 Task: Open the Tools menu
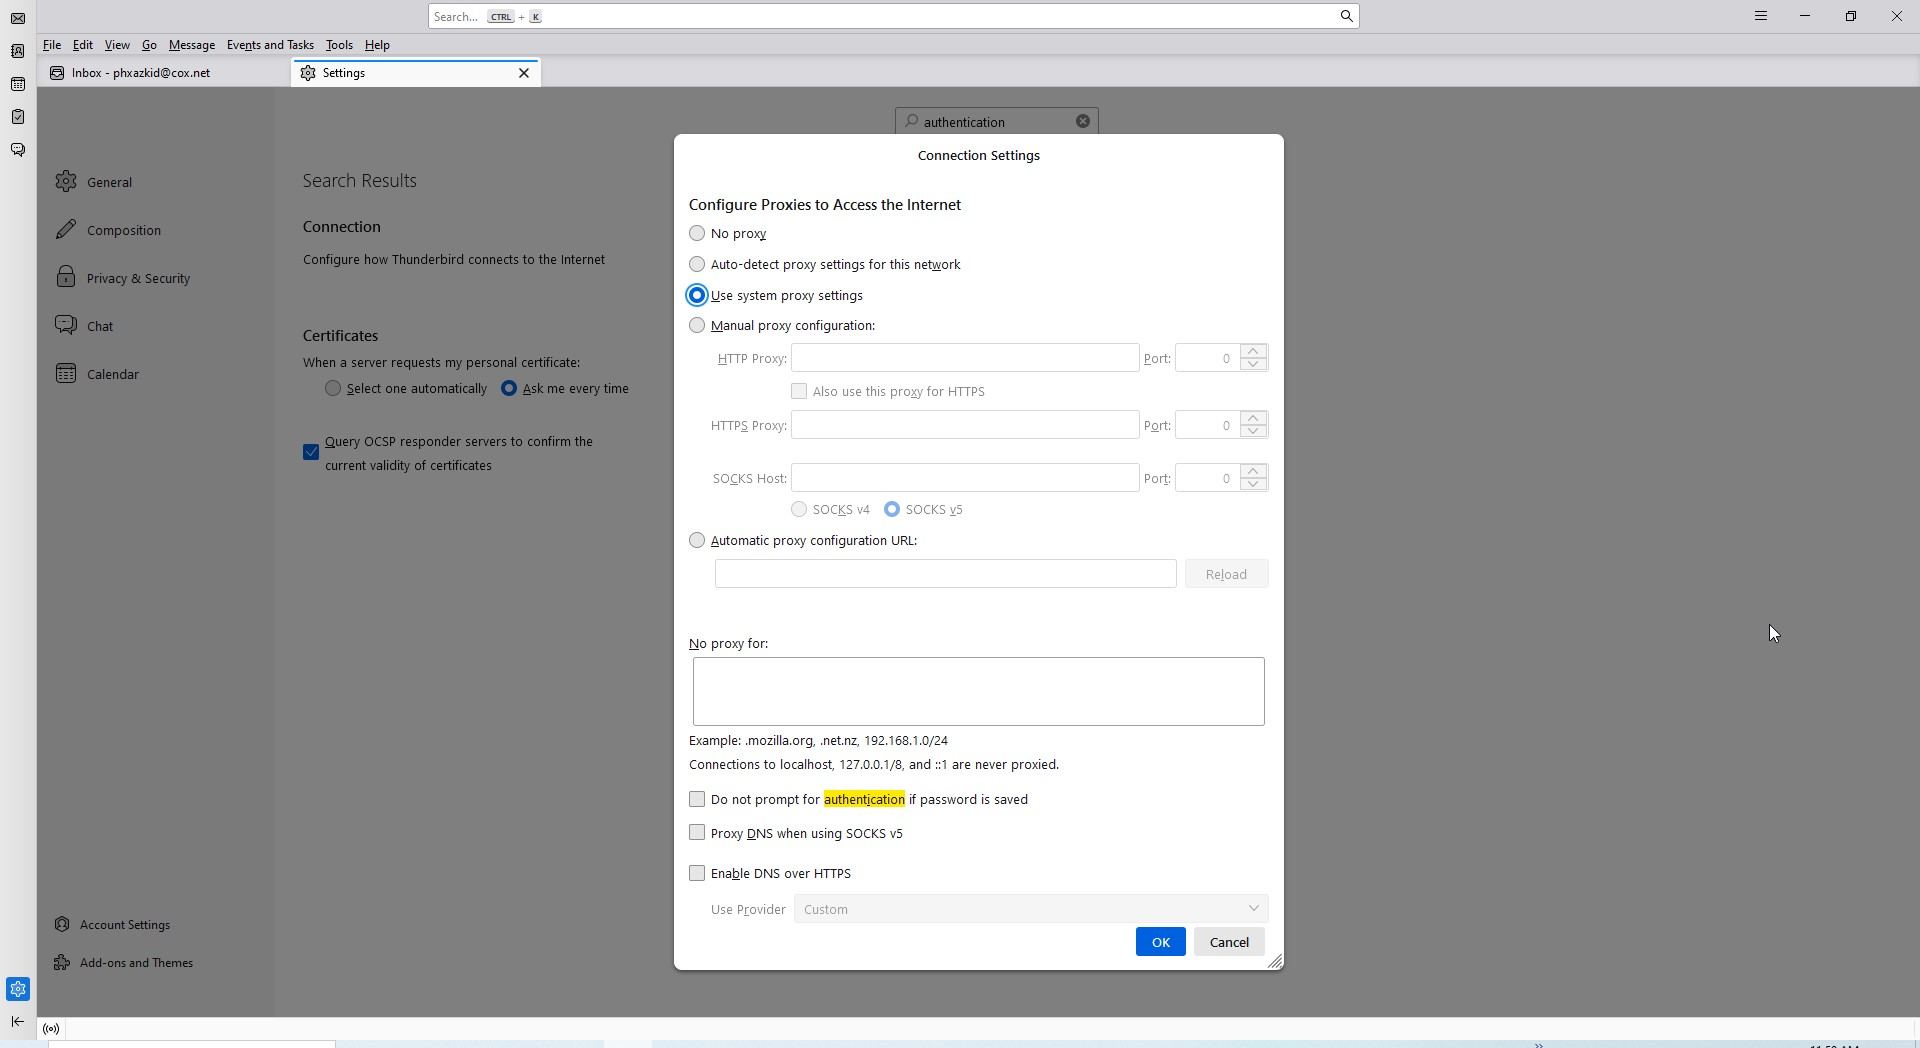point(339,45)
